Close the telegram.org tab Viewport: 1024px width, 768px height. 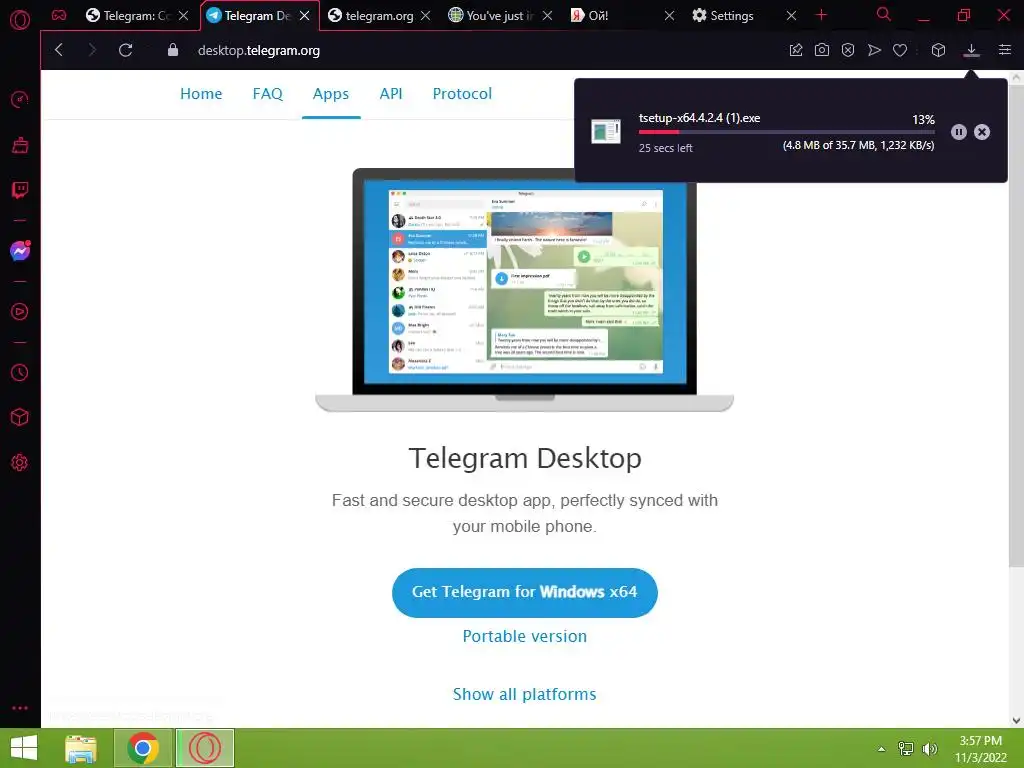425,16
